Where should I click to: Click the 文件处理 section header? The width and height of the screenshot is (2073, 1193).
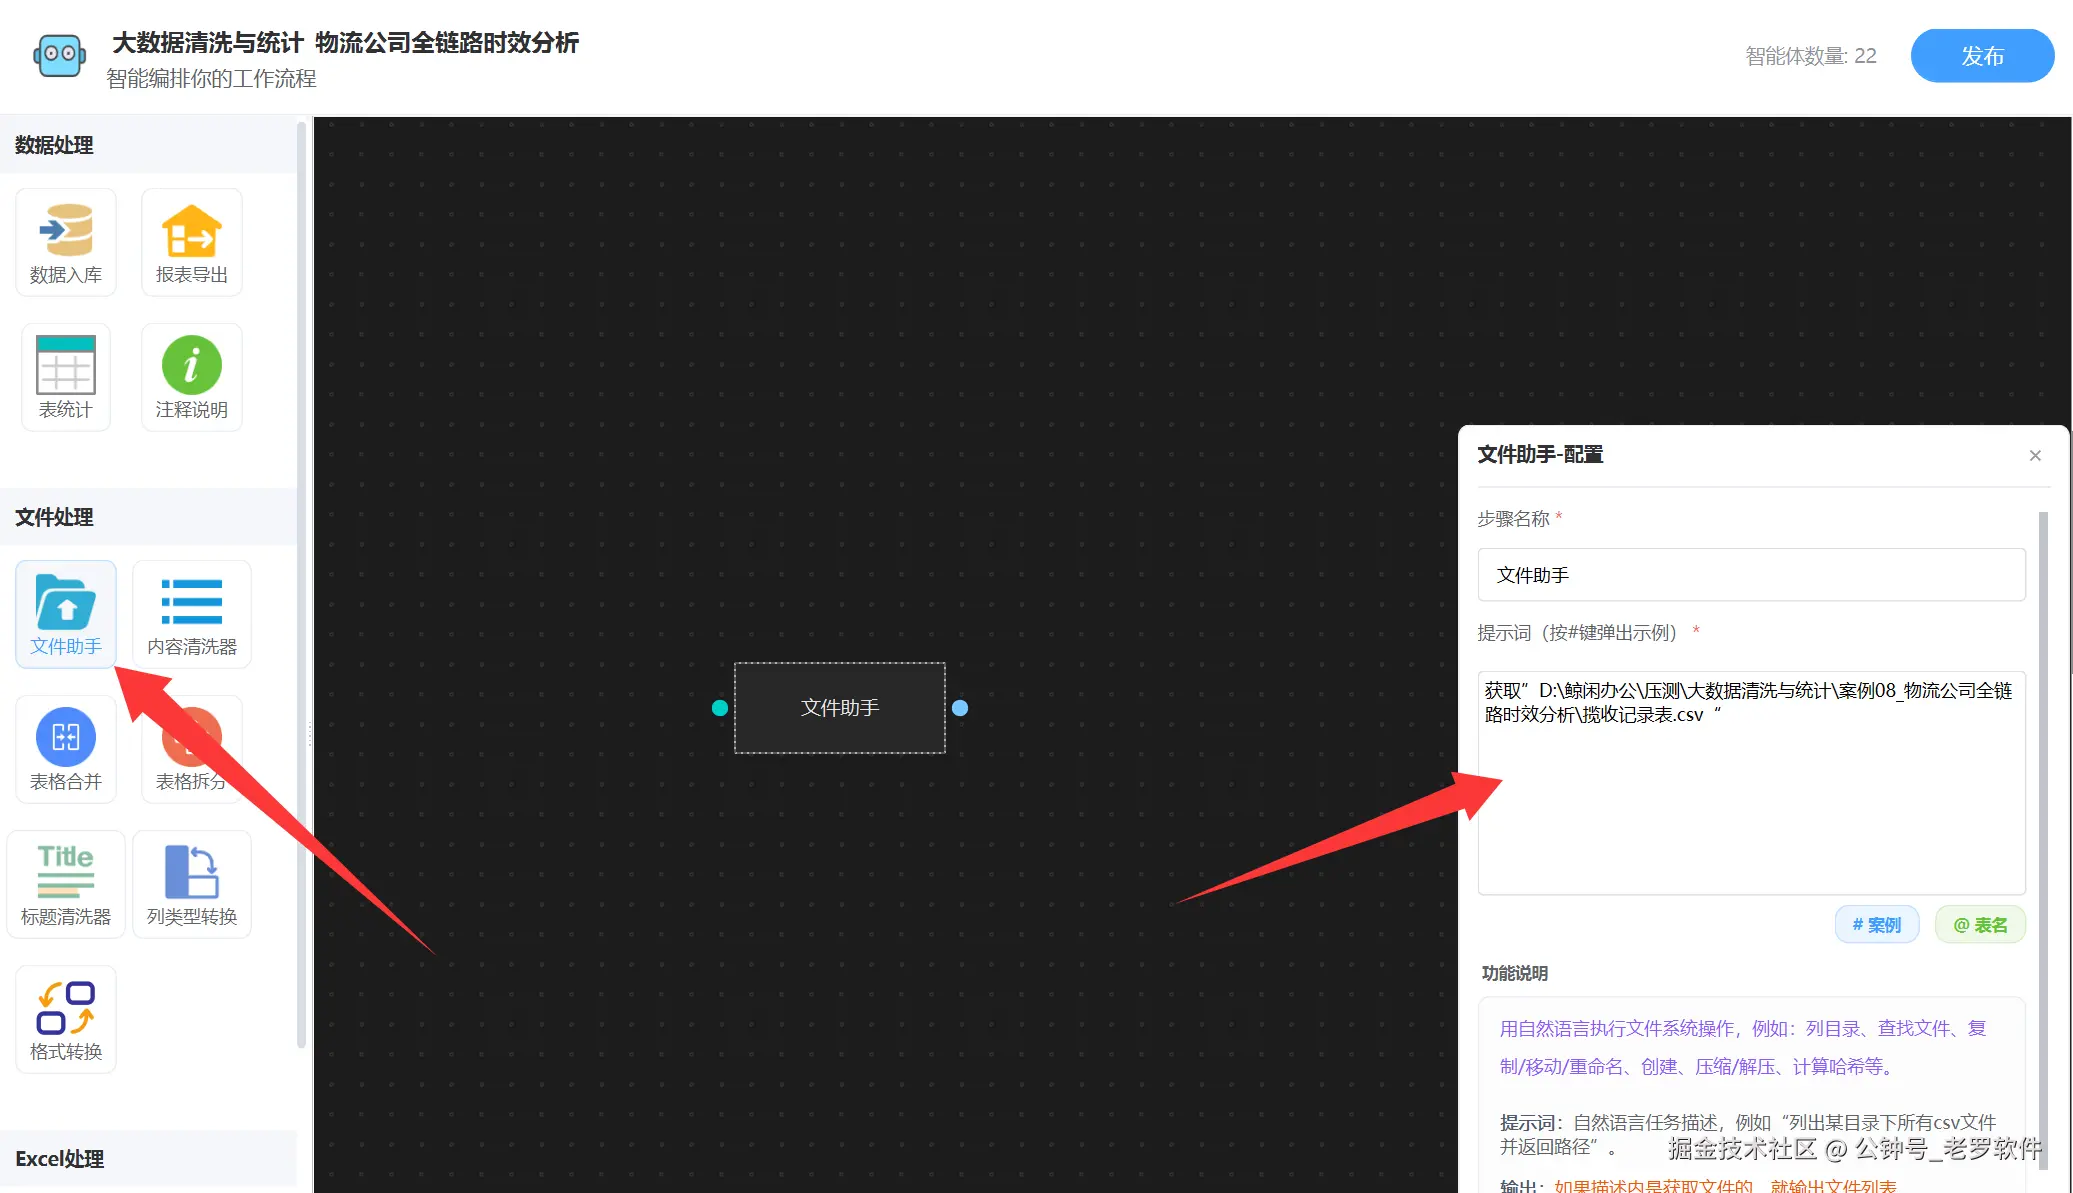tap(148, 517)
